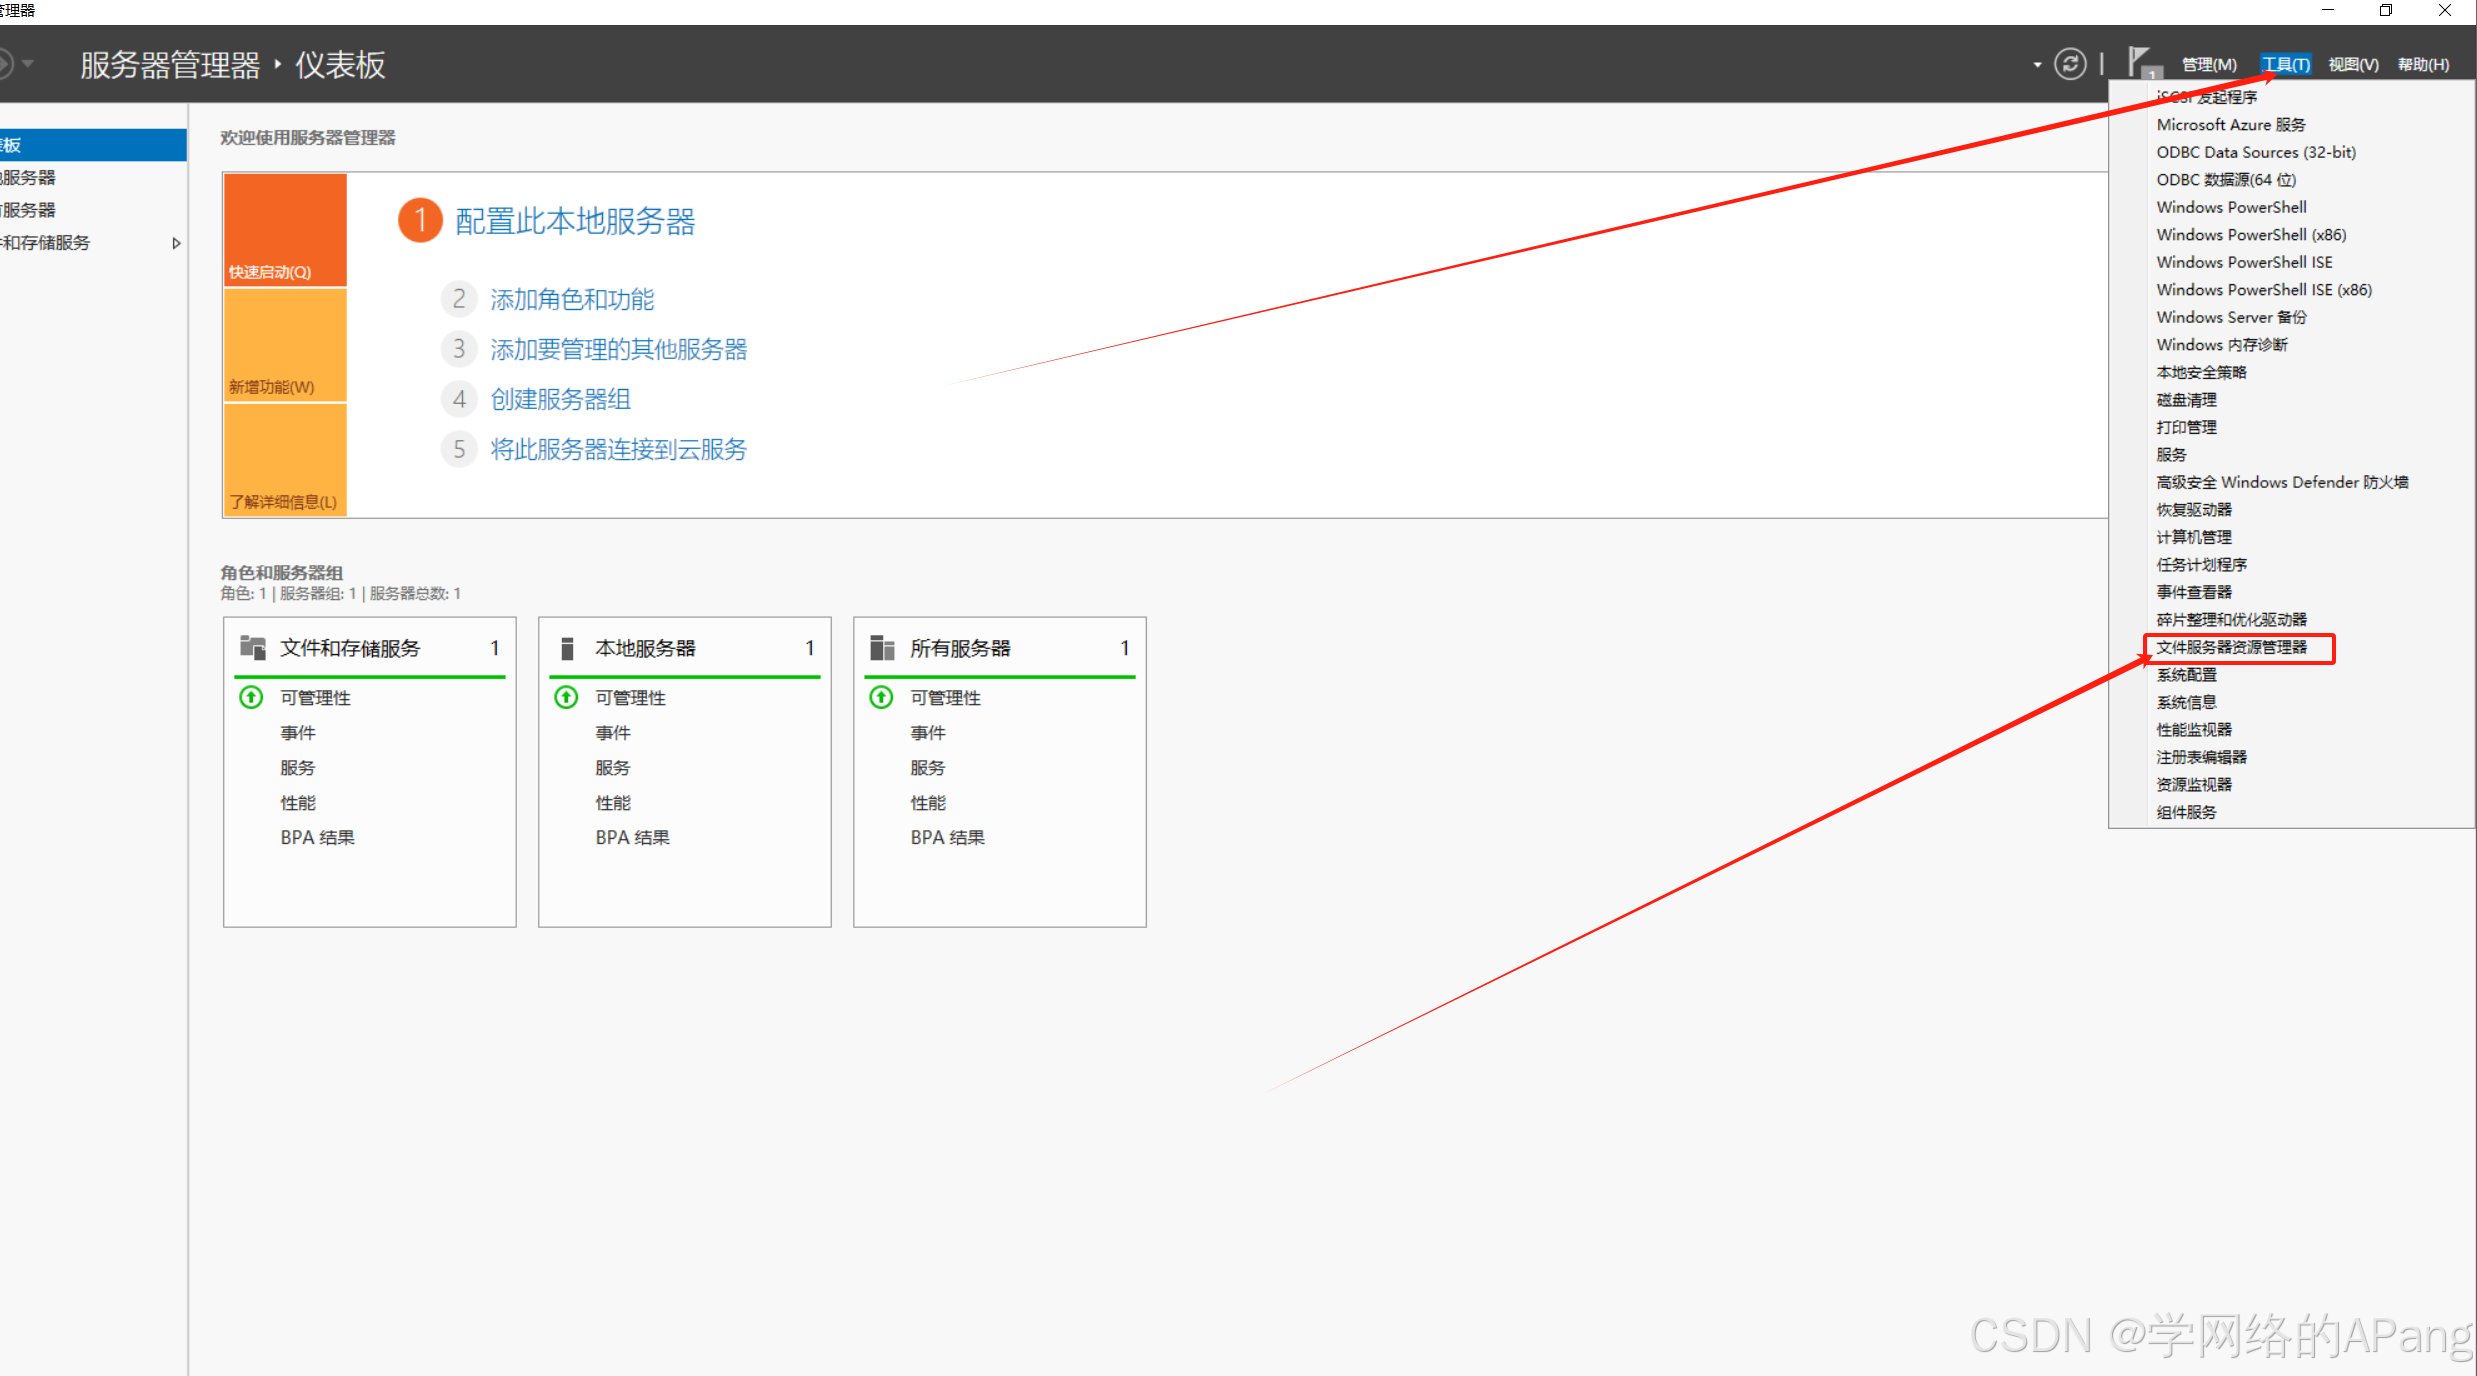Open the dropdown arrow beside refresh icon
The height and width of the screenshot is (1376, 2477).
tap(2037, 65)
